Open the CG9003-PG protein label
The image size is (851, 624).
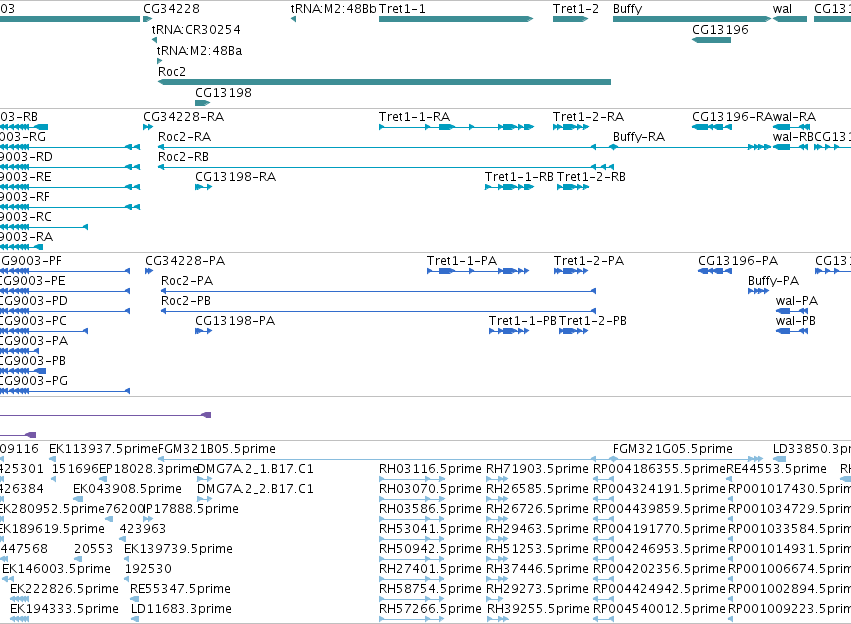pos(33,381)
